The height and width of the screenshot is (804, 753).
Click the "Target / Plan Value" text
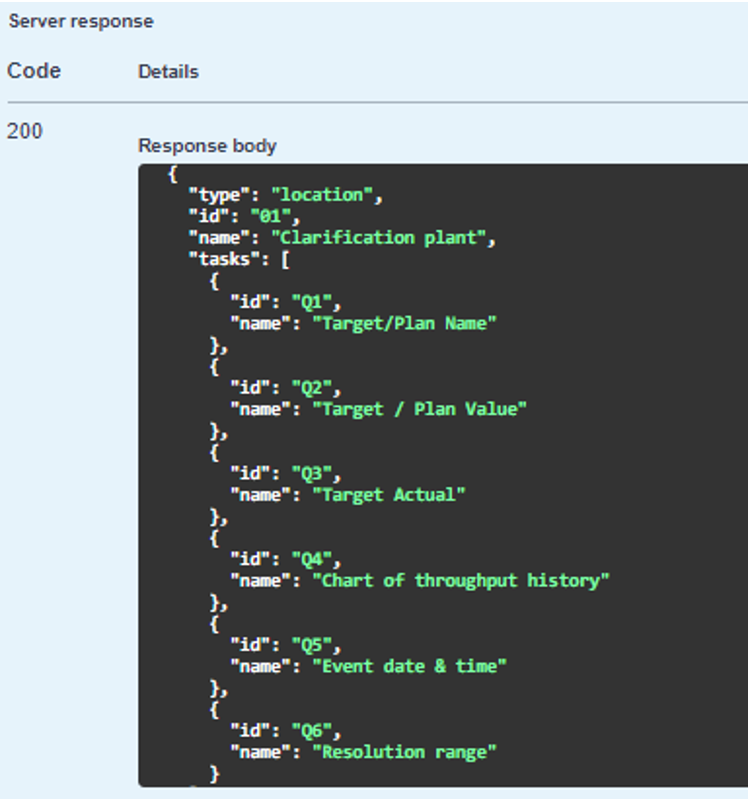419,409
